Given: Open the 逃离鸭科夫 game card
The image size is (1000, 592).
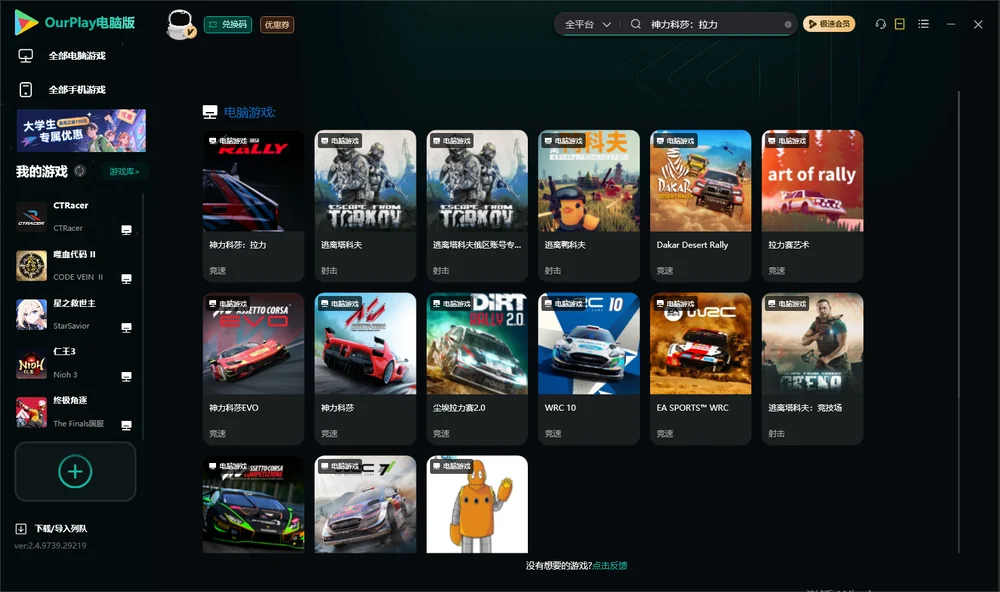Looking at the screenshot, I should tap(589, 206).
